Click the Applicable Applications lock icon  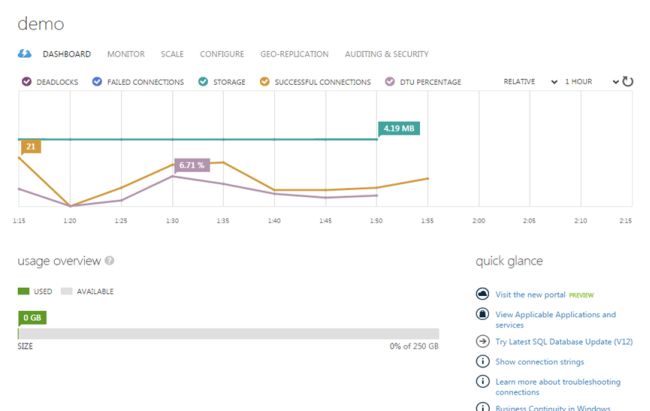pos(482,314)
